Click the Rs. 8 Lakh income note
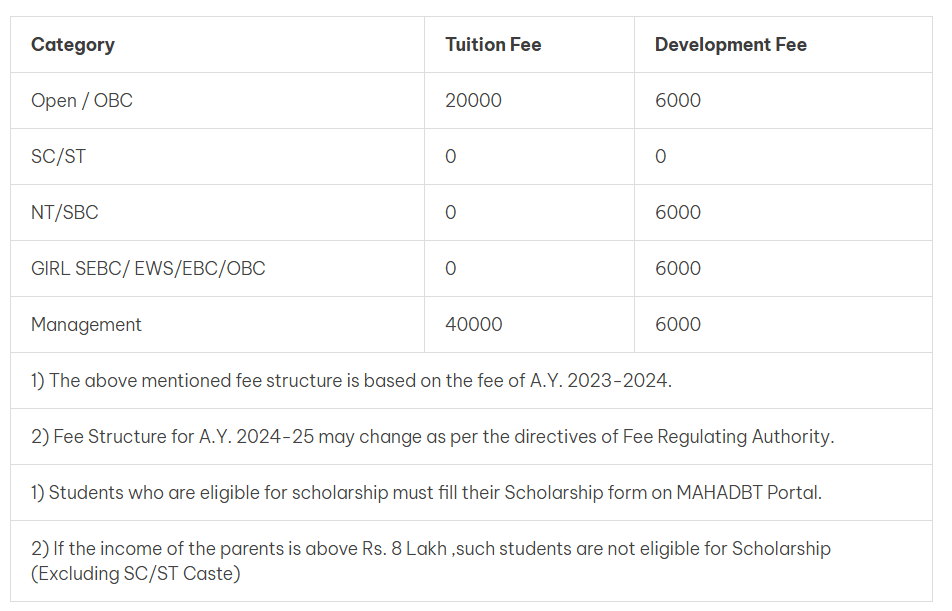This screenshot has width=952, height=611. [430, 560]
